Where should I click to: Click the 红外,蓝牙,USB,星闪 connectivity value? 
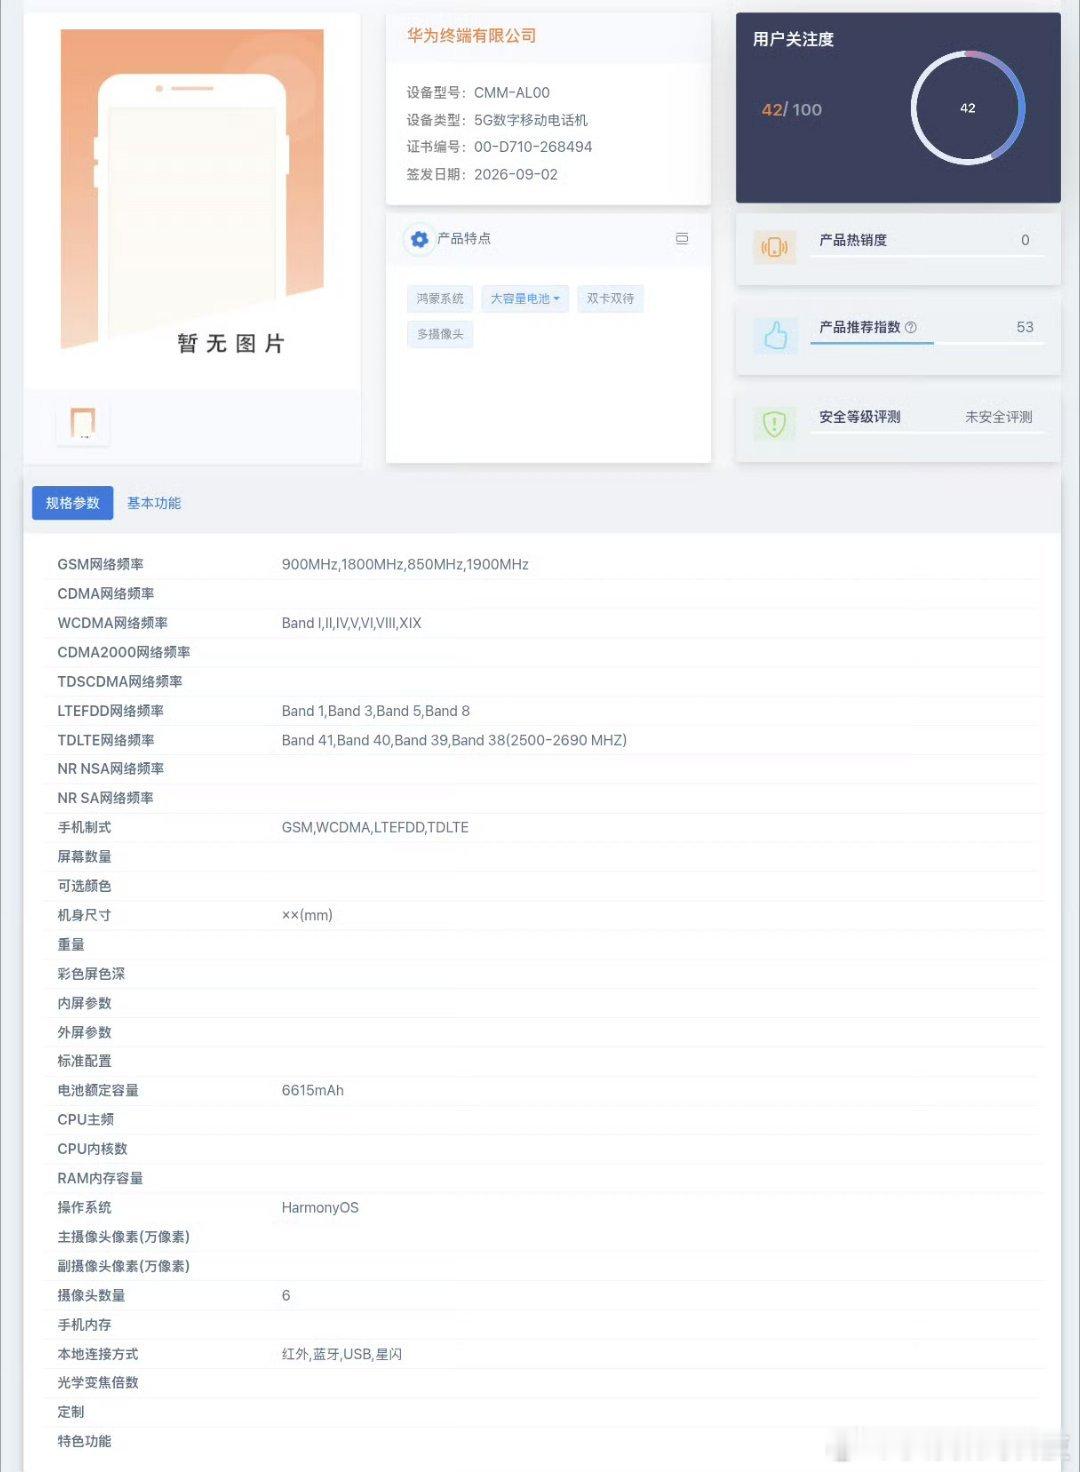342,1354
